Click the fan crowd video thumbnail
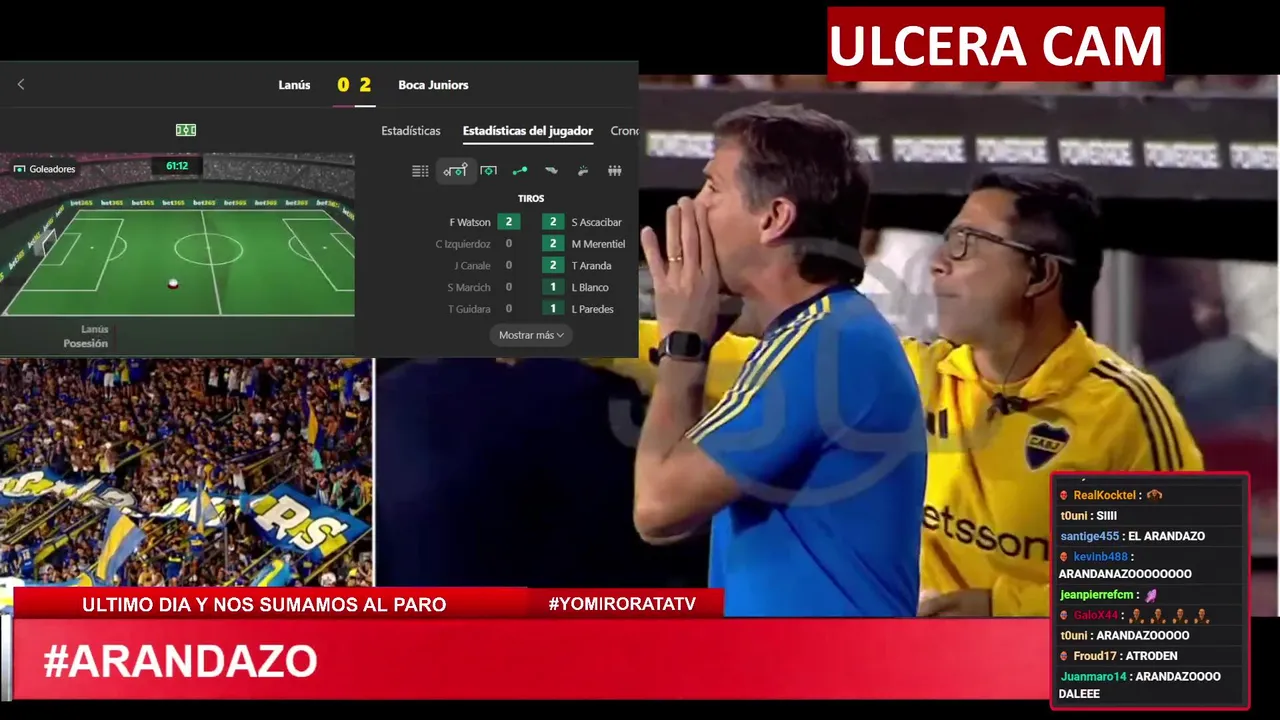 pyautogui.click(x=186, y=472)
